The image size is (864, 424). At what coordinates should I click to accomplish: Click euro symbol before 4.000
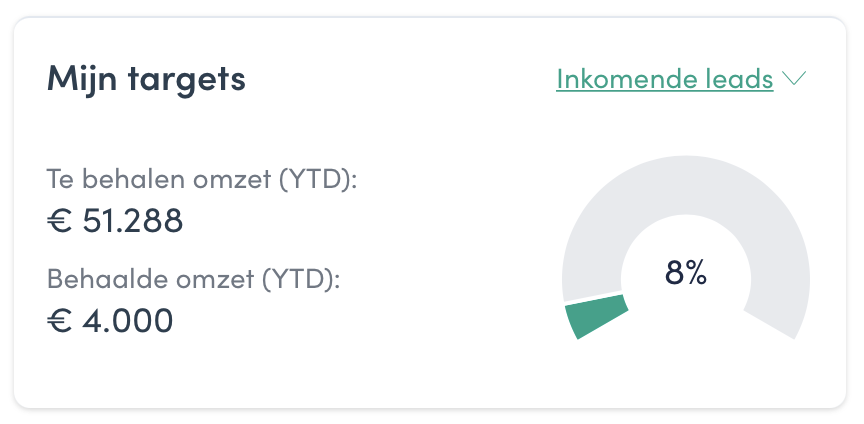pyautogui.click(x=60, y=321)
